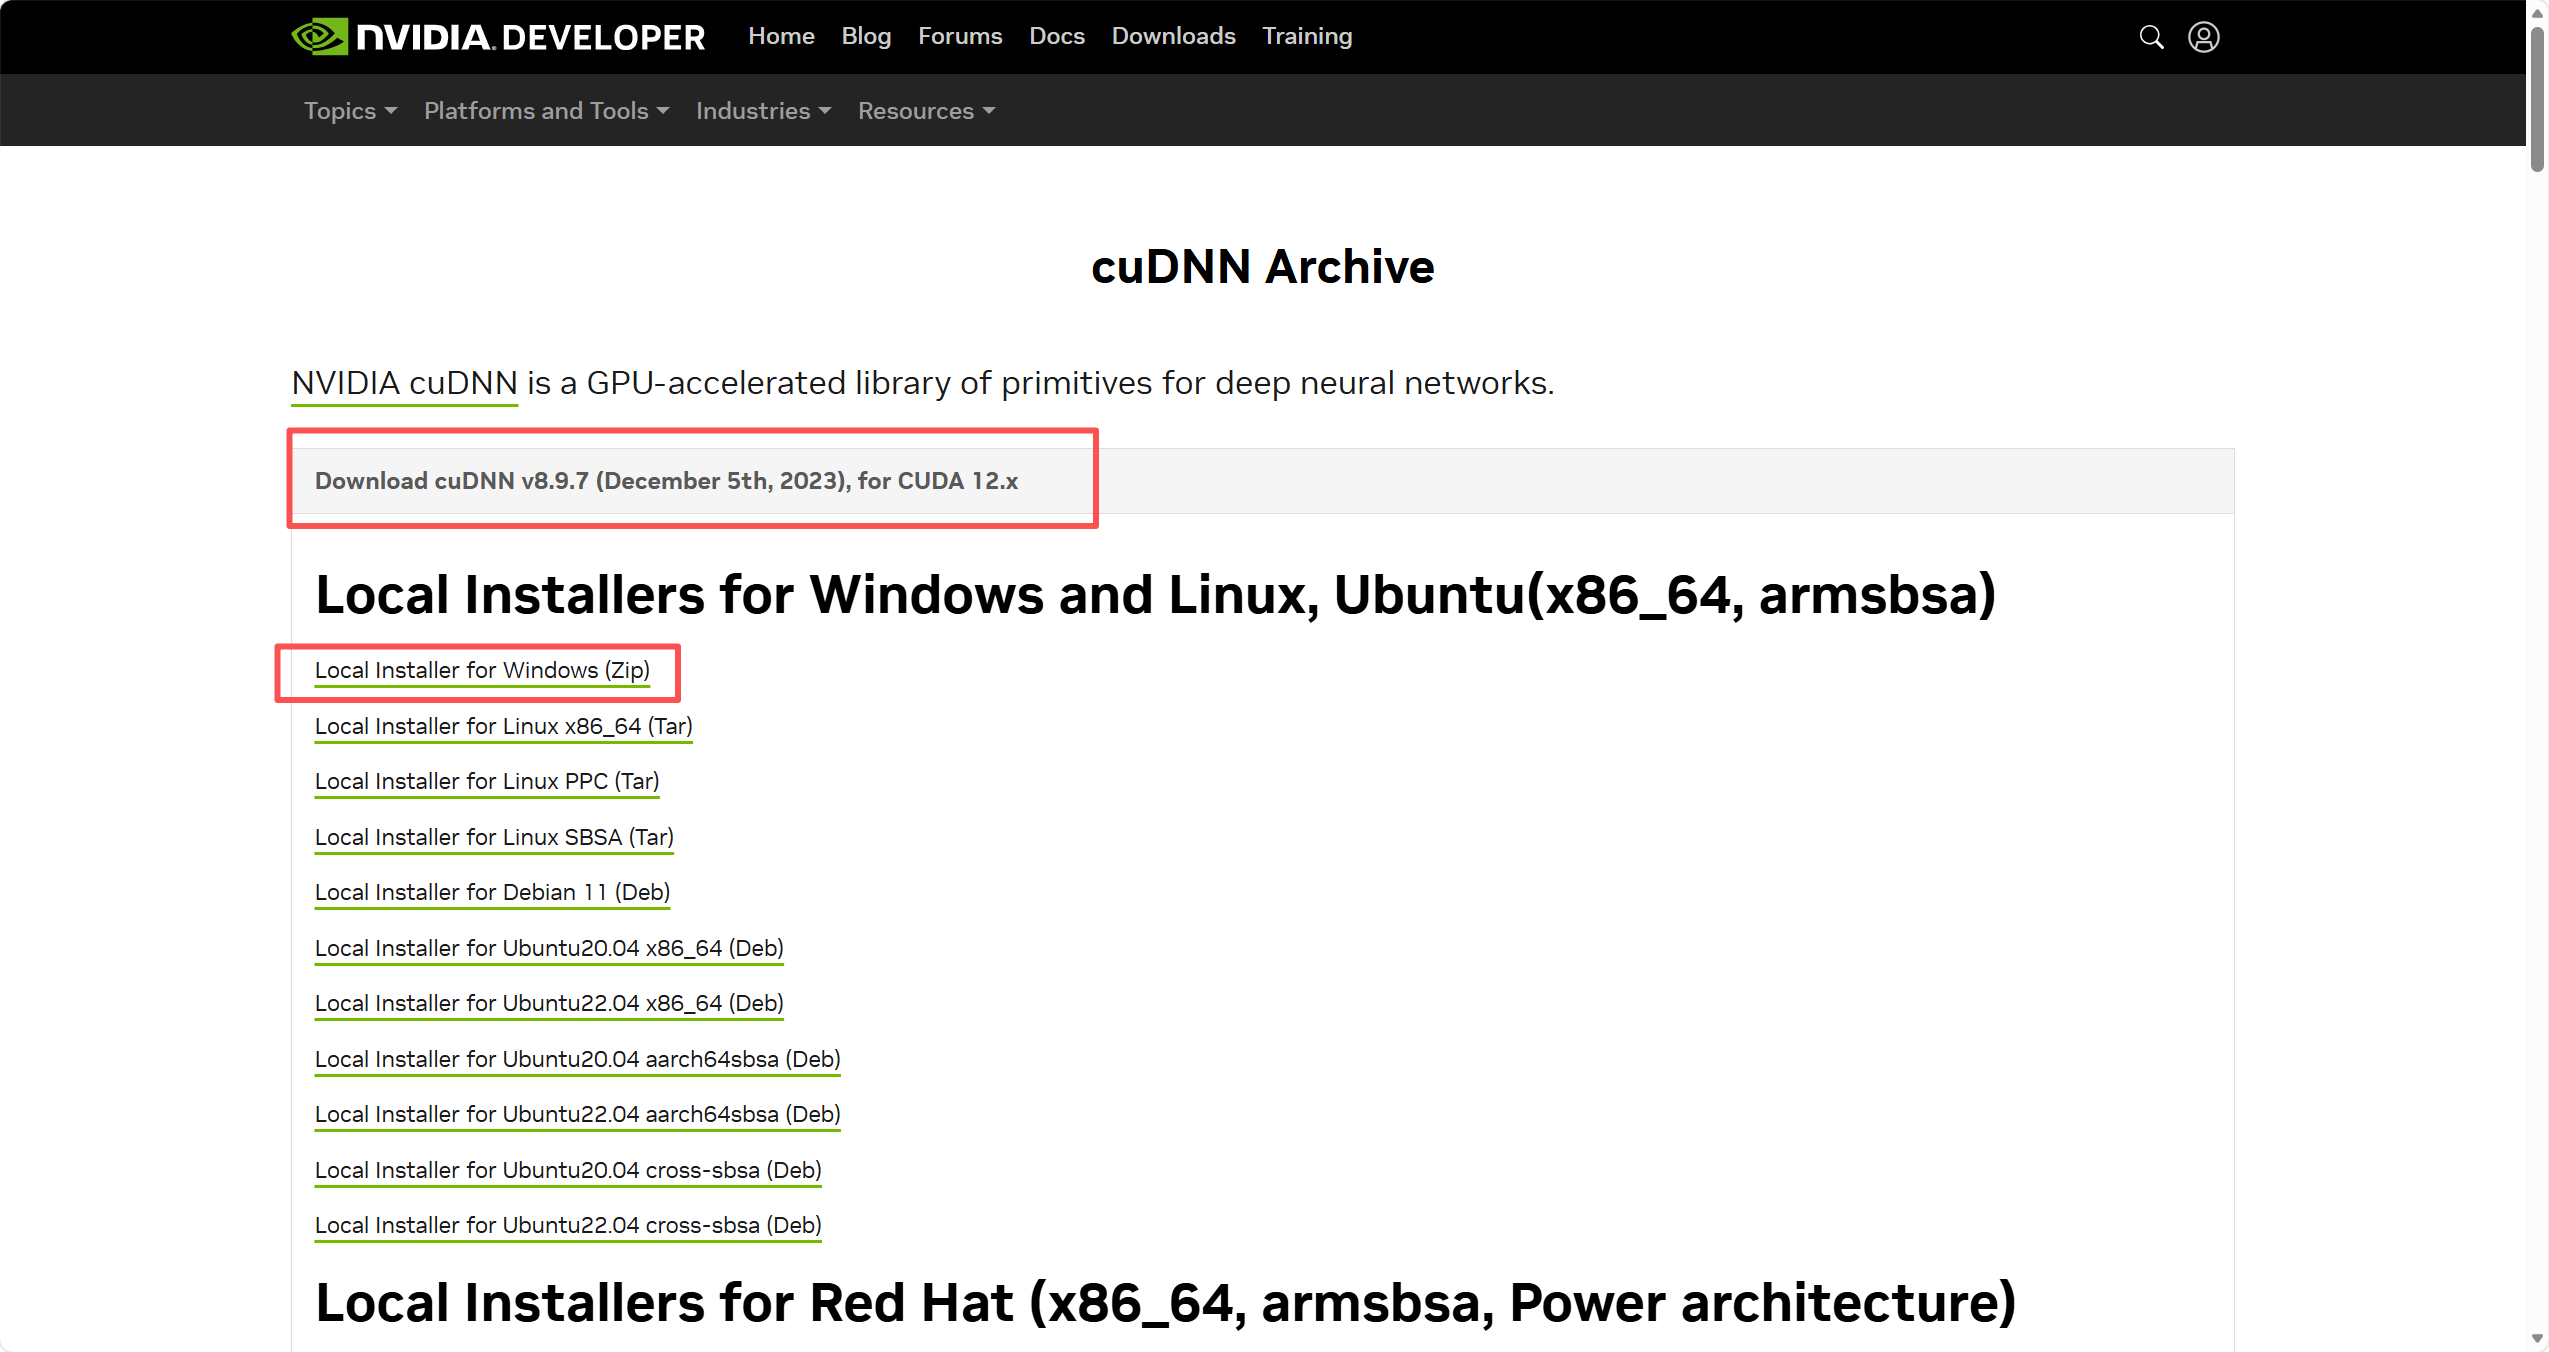2549x1352 pixels.
Task: Get Ubuntu22.04 x86_64 Deb installer
Action: [549, 1003]
